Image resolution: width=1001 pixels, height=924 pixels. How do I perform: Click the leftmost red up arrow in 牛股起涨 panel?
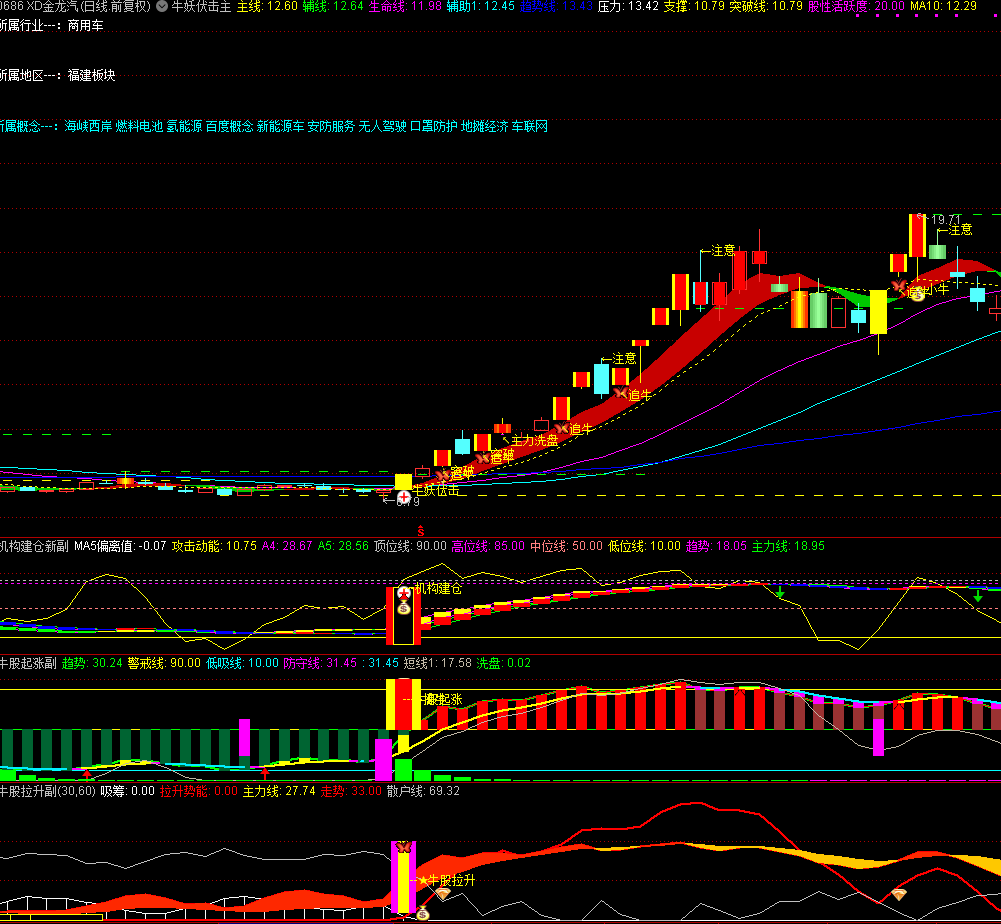87,773
